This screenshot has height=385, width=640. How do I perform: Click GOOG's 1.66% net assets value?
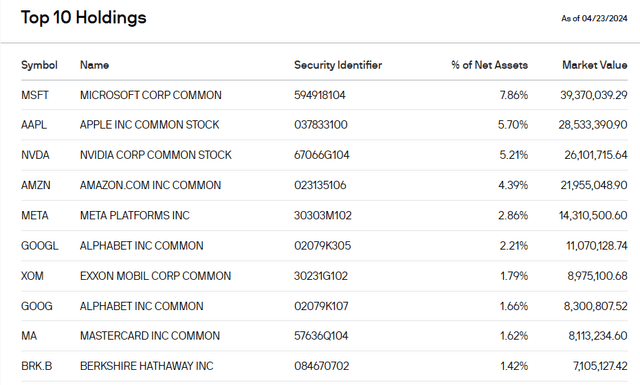[x=514, y=306]
